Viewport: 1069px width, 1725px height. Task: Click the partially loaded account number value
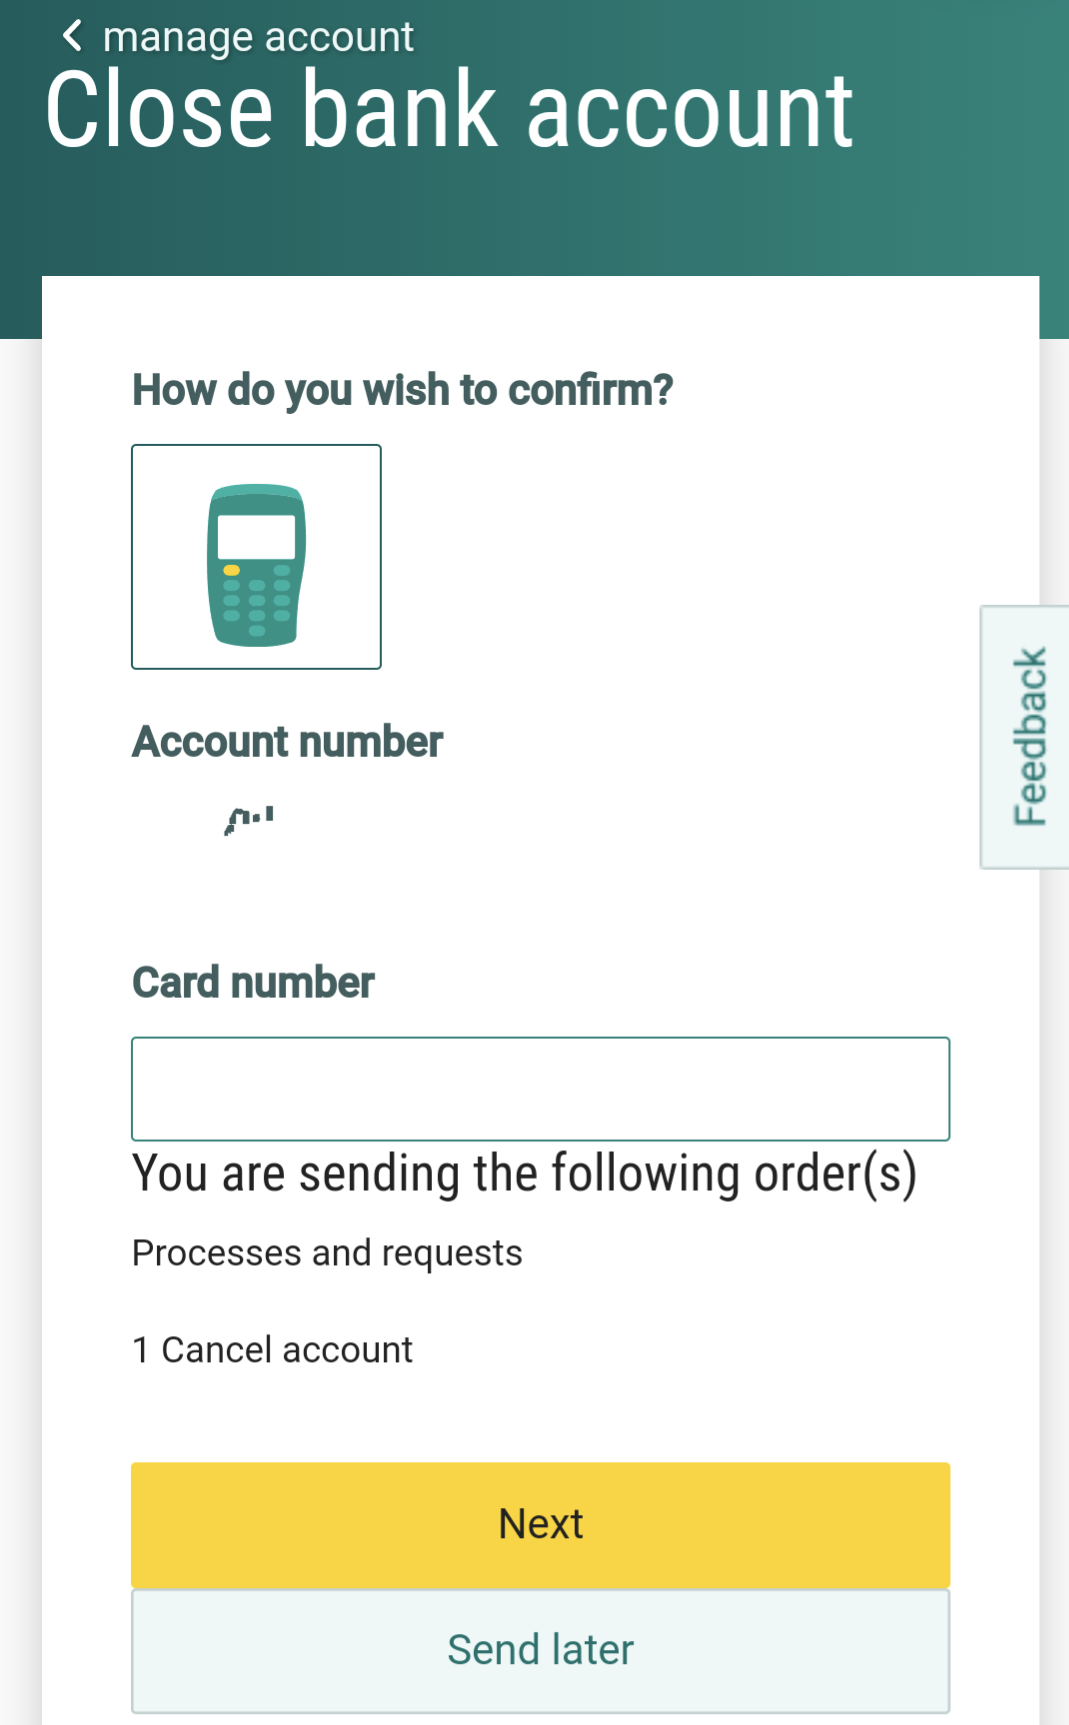250,821
